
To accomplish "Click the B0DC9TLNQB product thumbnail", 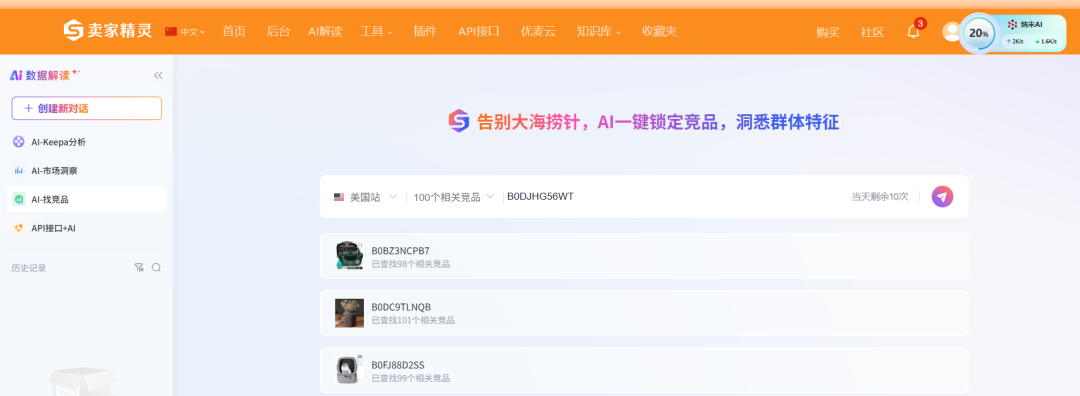I will (349, 313).
